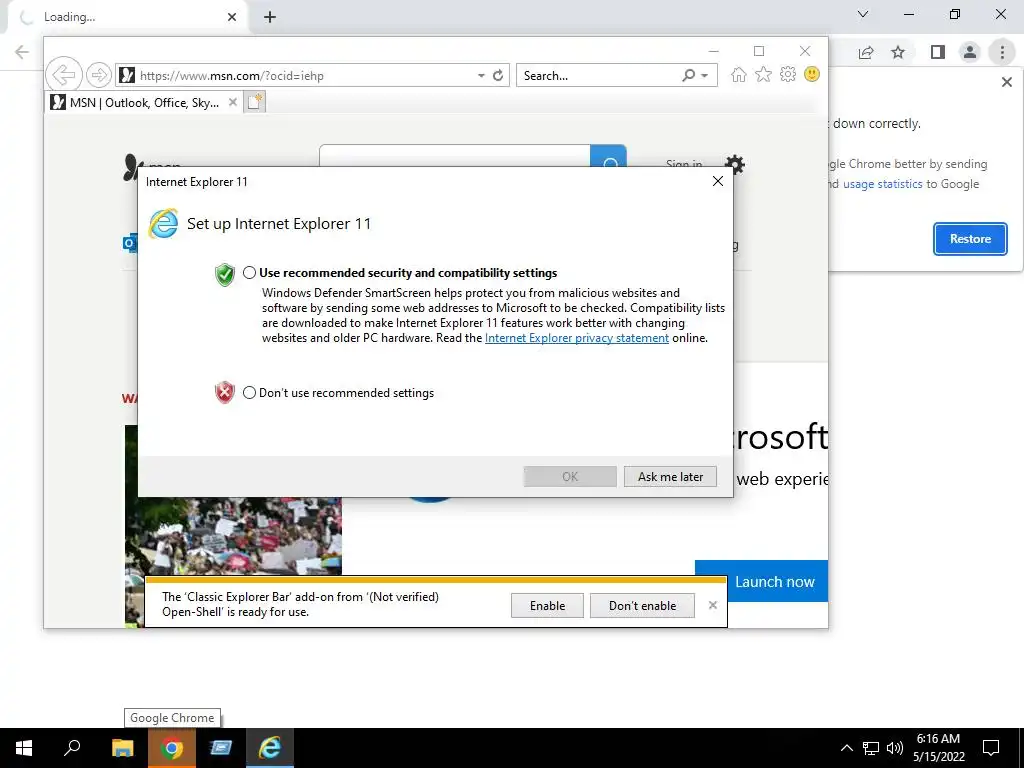This screenshot has height=768, width=1024.
Task: Dismiss the add-on notification bar
Action: [712, 605]
